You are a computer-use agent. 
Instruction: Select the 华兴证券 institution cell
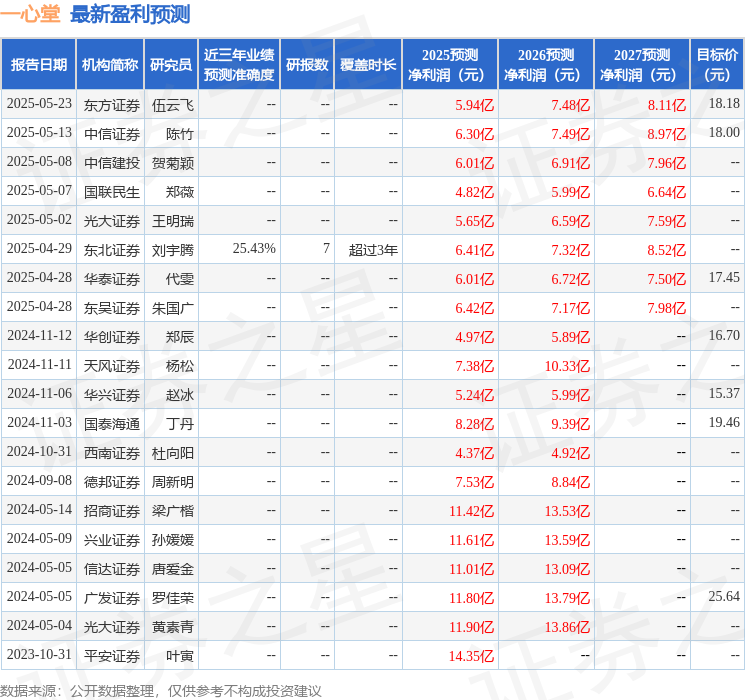tap(112, 395)
